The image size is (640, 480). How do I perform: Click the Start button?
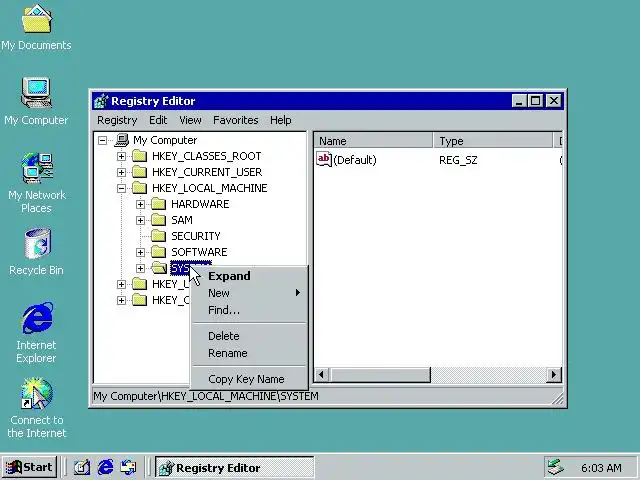pyautogui.click(x=29, y=467)
